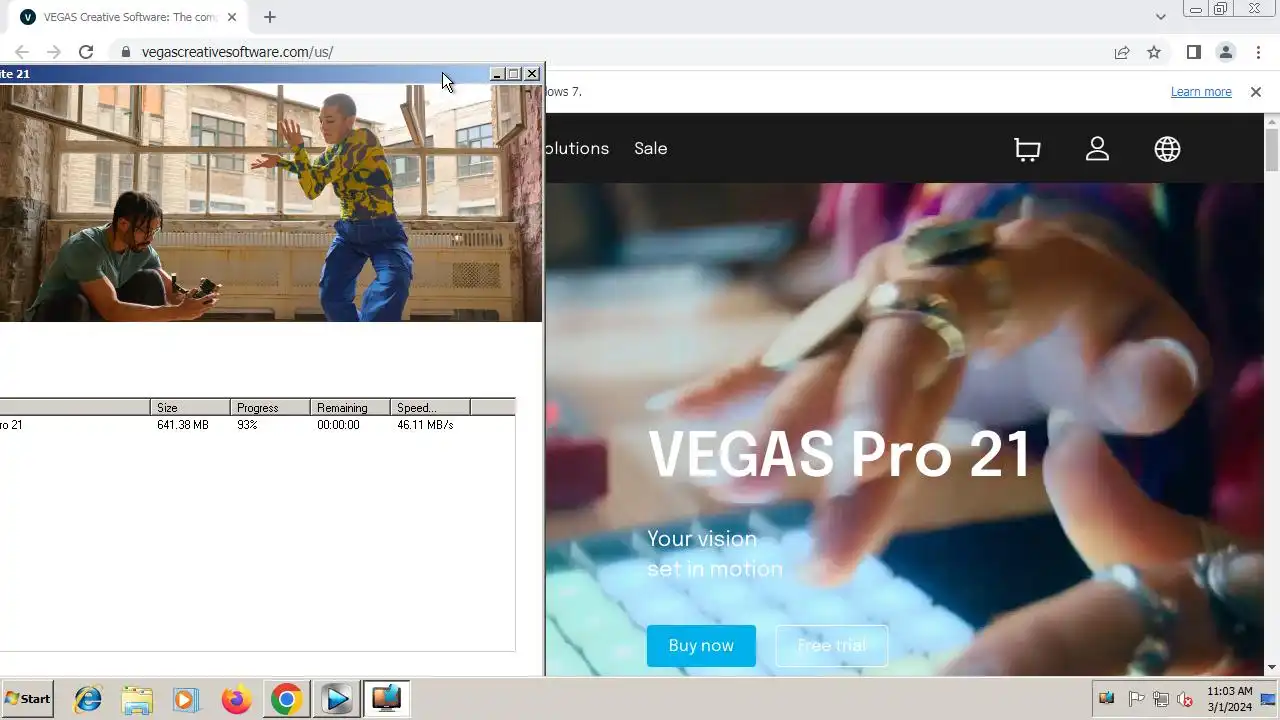Image resolution: width=1280 pixels, height=720 pixels.
Task: Open the shopping cart icon on the website
Action: [1027, 149]
